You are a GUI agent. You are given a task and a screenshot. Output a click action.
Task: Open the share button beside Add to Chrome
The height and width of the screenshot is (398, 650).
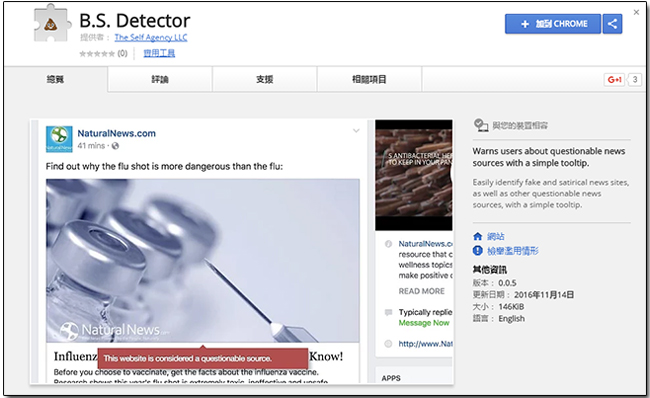pos(612,24)
